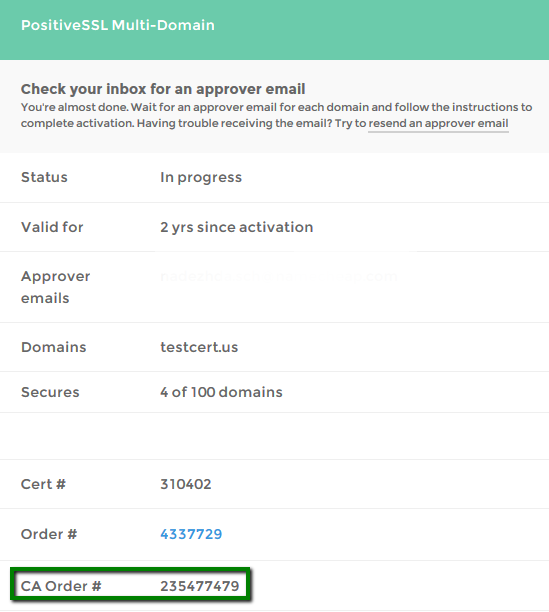Click the Order # label
This screenshot has height=612, width=549.
pyautogui.click(x=49, y=534)
